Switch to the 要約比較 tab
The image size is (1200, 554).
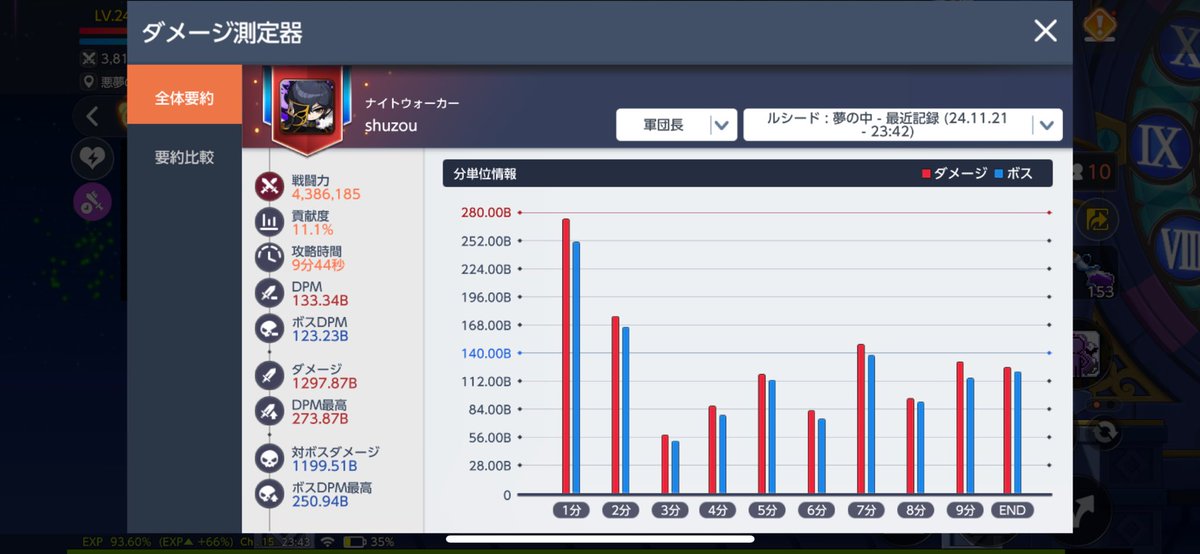point(184,158)
